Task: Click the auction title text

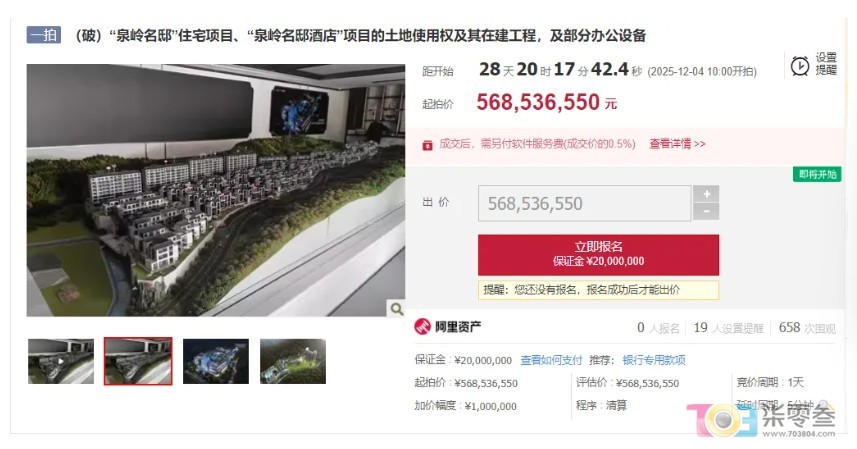Action: point(360,36)
